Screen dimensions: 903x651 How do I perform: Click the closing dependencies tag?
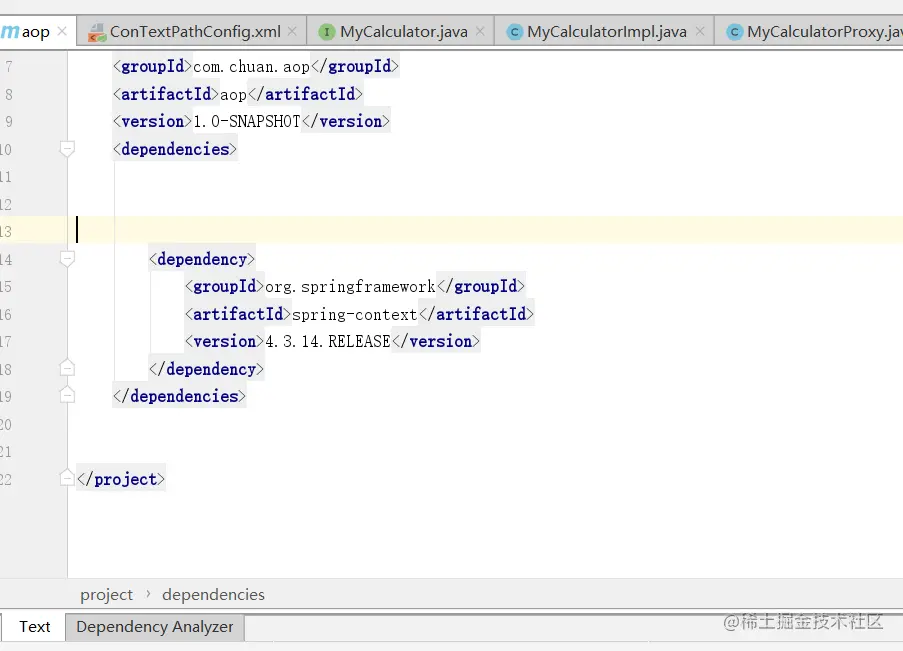pyautogui.click(x=179, y=396)
